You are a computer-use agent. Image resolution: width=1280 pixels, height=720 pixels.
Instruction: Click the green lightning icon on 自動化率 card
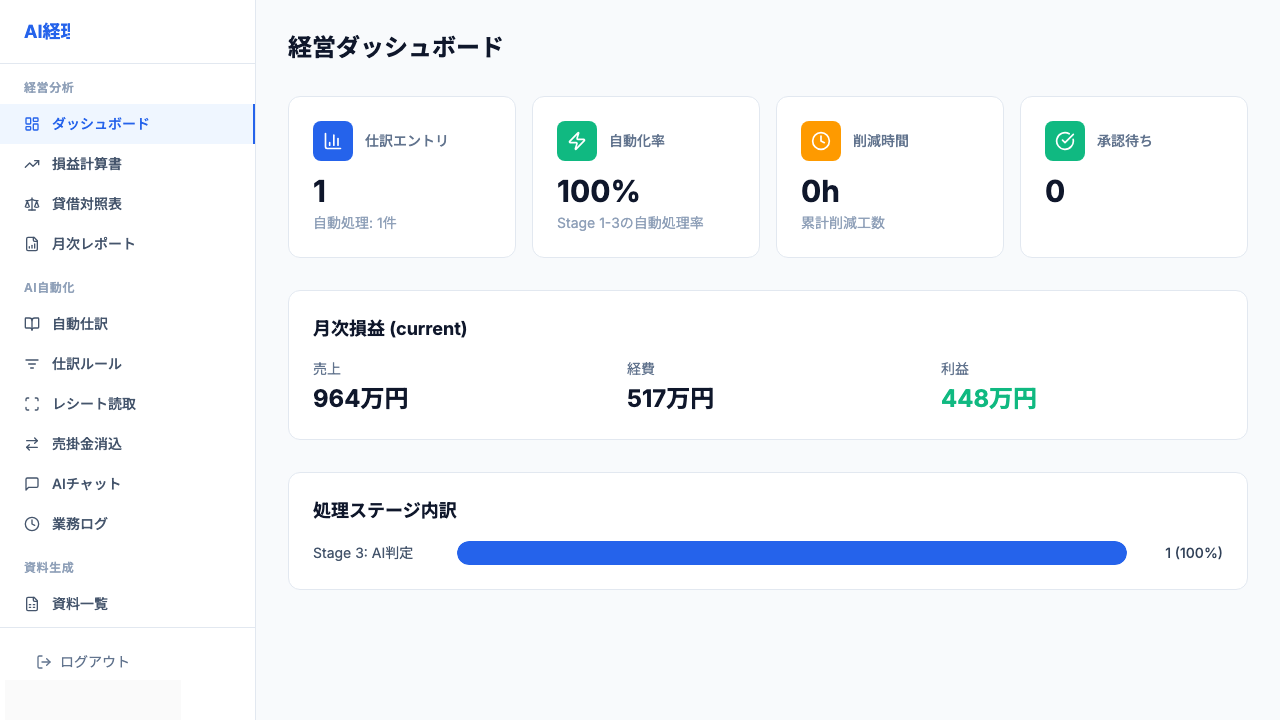click(577, 141)
